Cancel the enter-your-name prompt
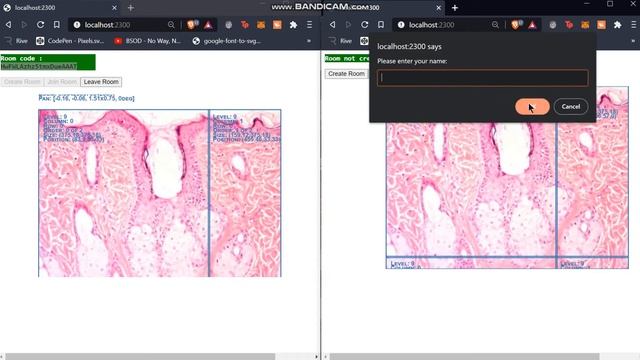Viewport: 640px width, 360px height. (x=571, y=107)
